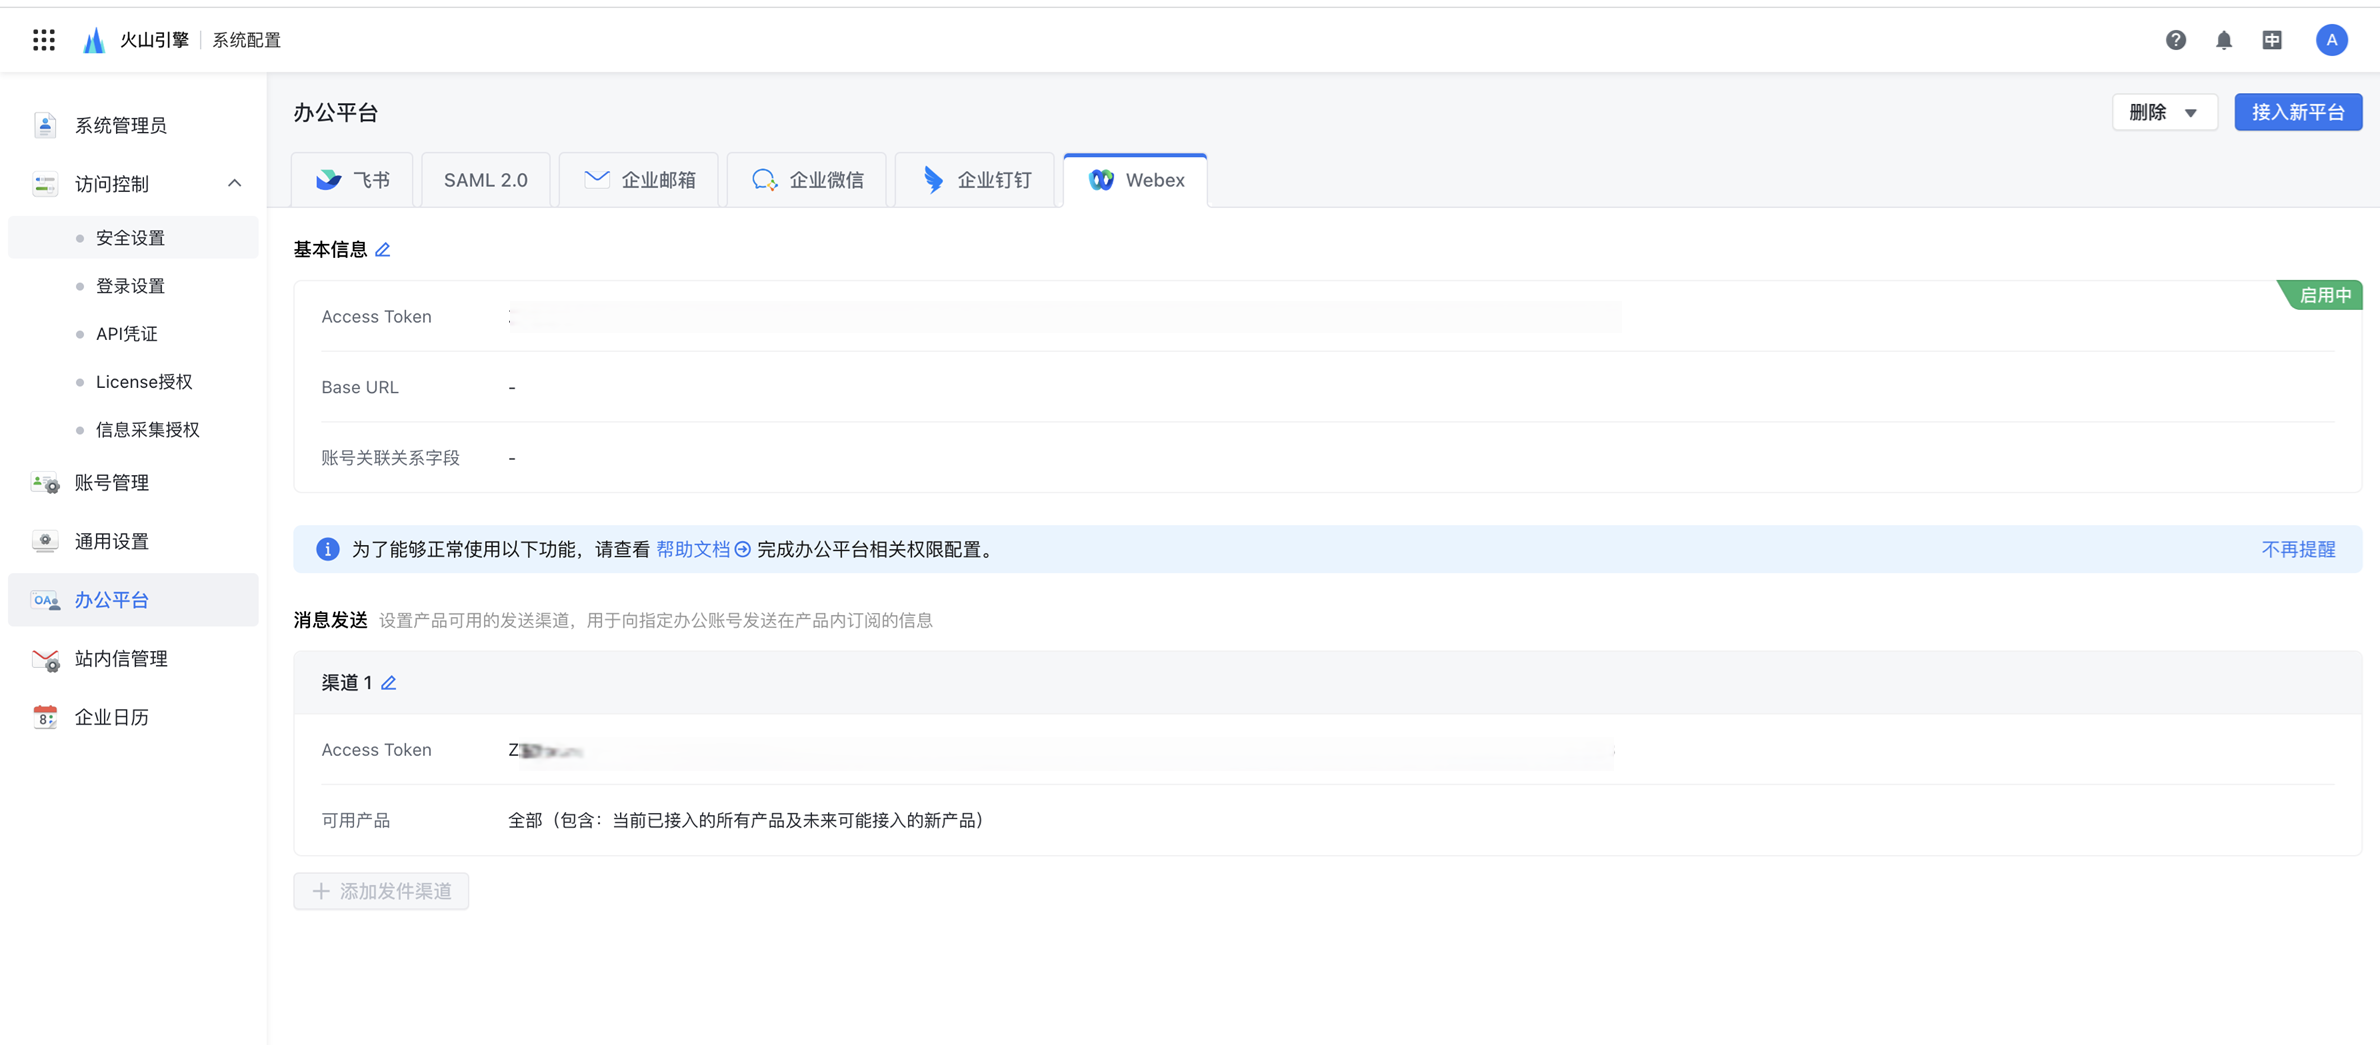The image size is (2380, 1045).
Task: Switch to the 飞书 tab
Action: point(353,180)
